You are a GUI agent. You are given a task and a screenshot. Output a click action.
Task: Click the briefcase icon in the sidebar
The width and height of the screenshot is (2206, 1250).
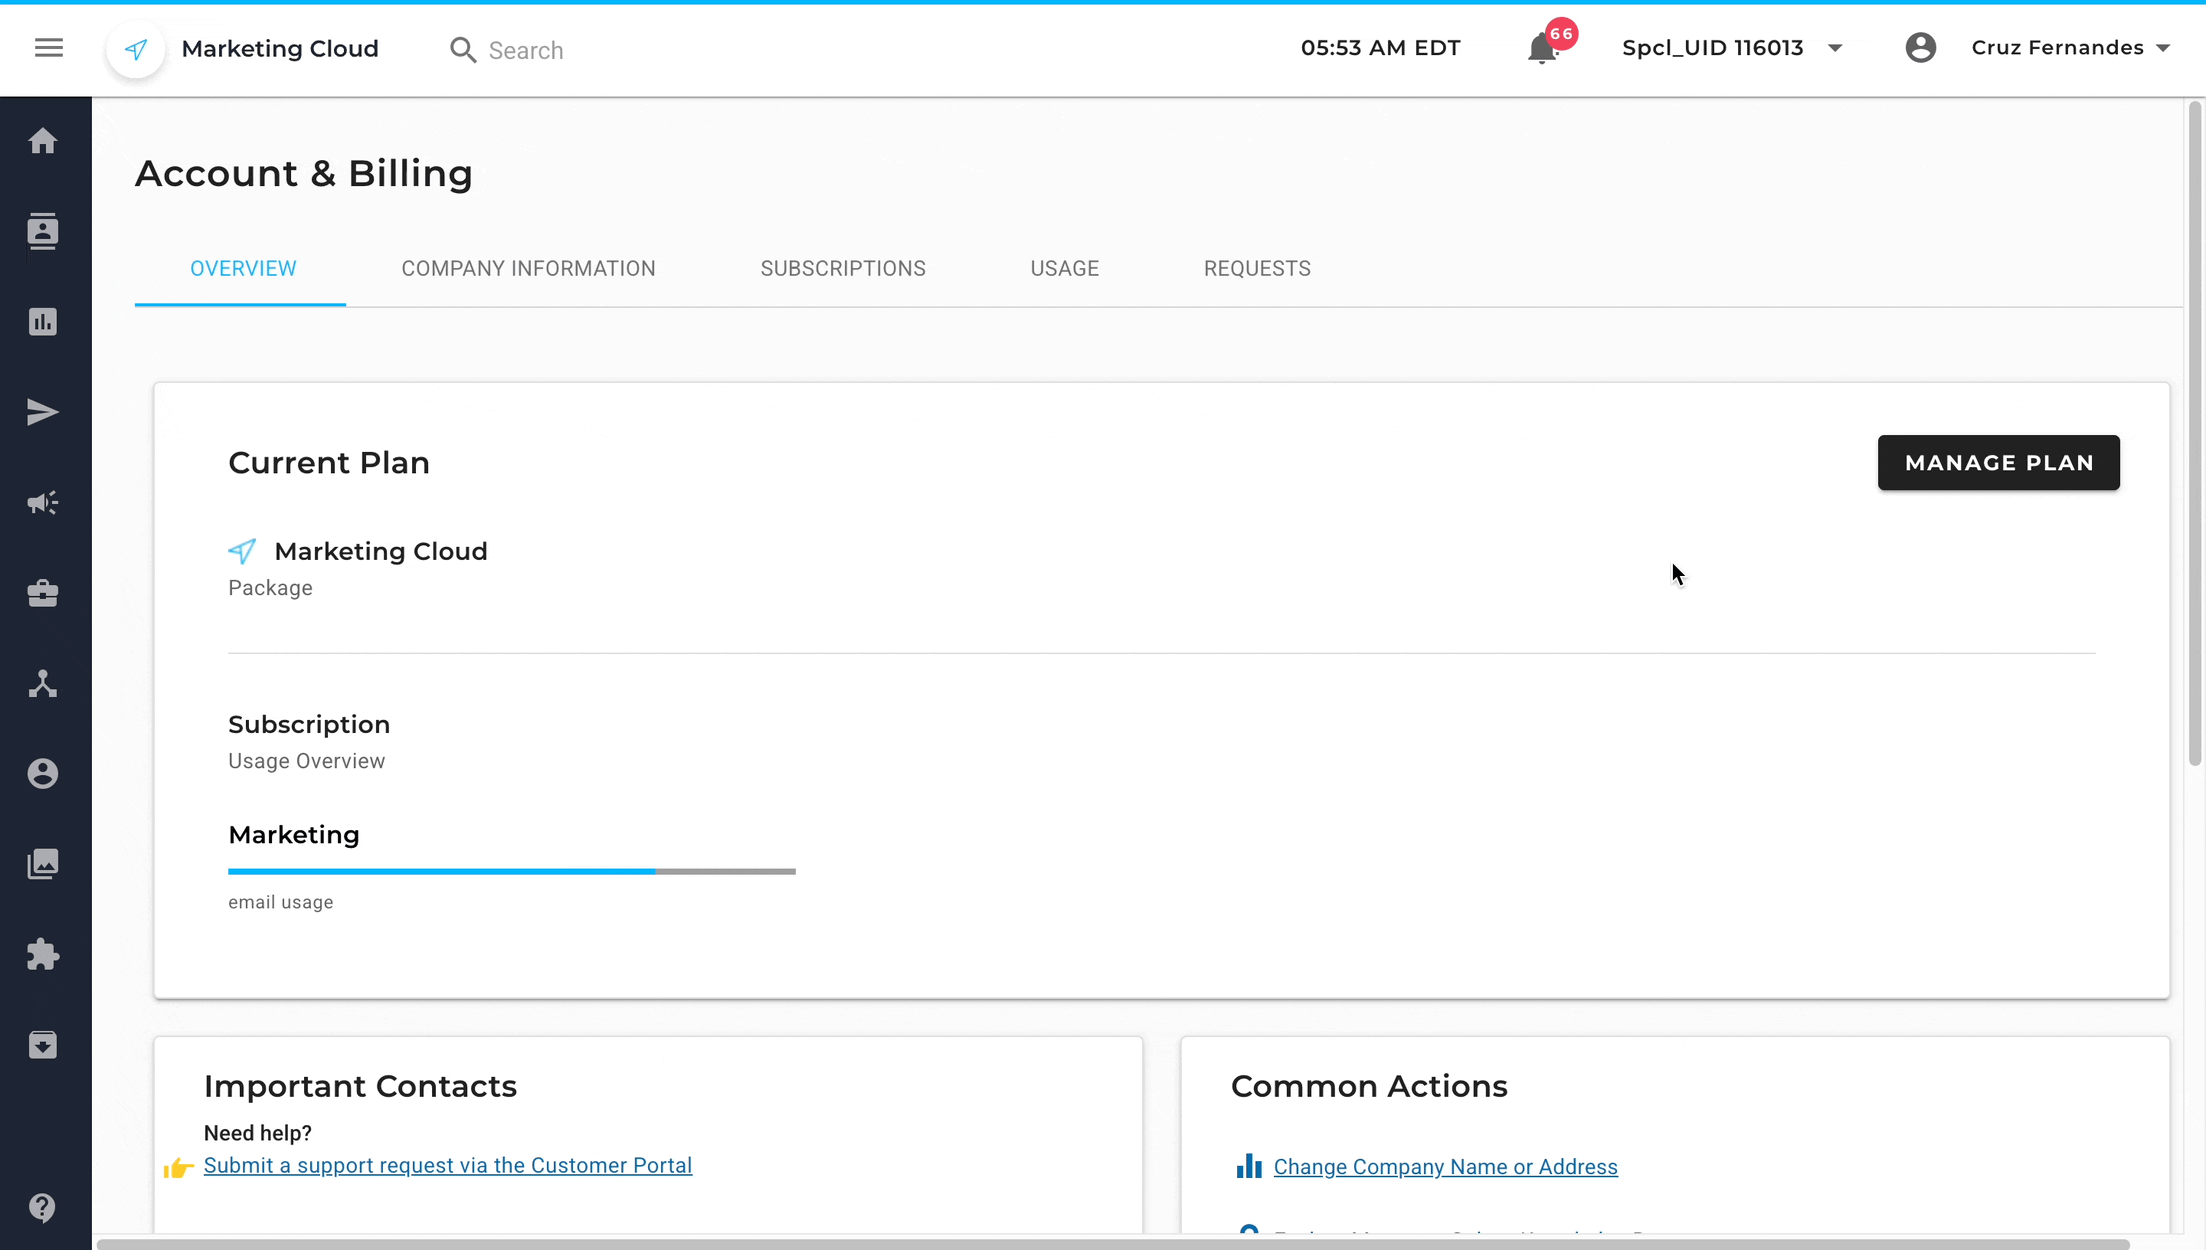43,593
